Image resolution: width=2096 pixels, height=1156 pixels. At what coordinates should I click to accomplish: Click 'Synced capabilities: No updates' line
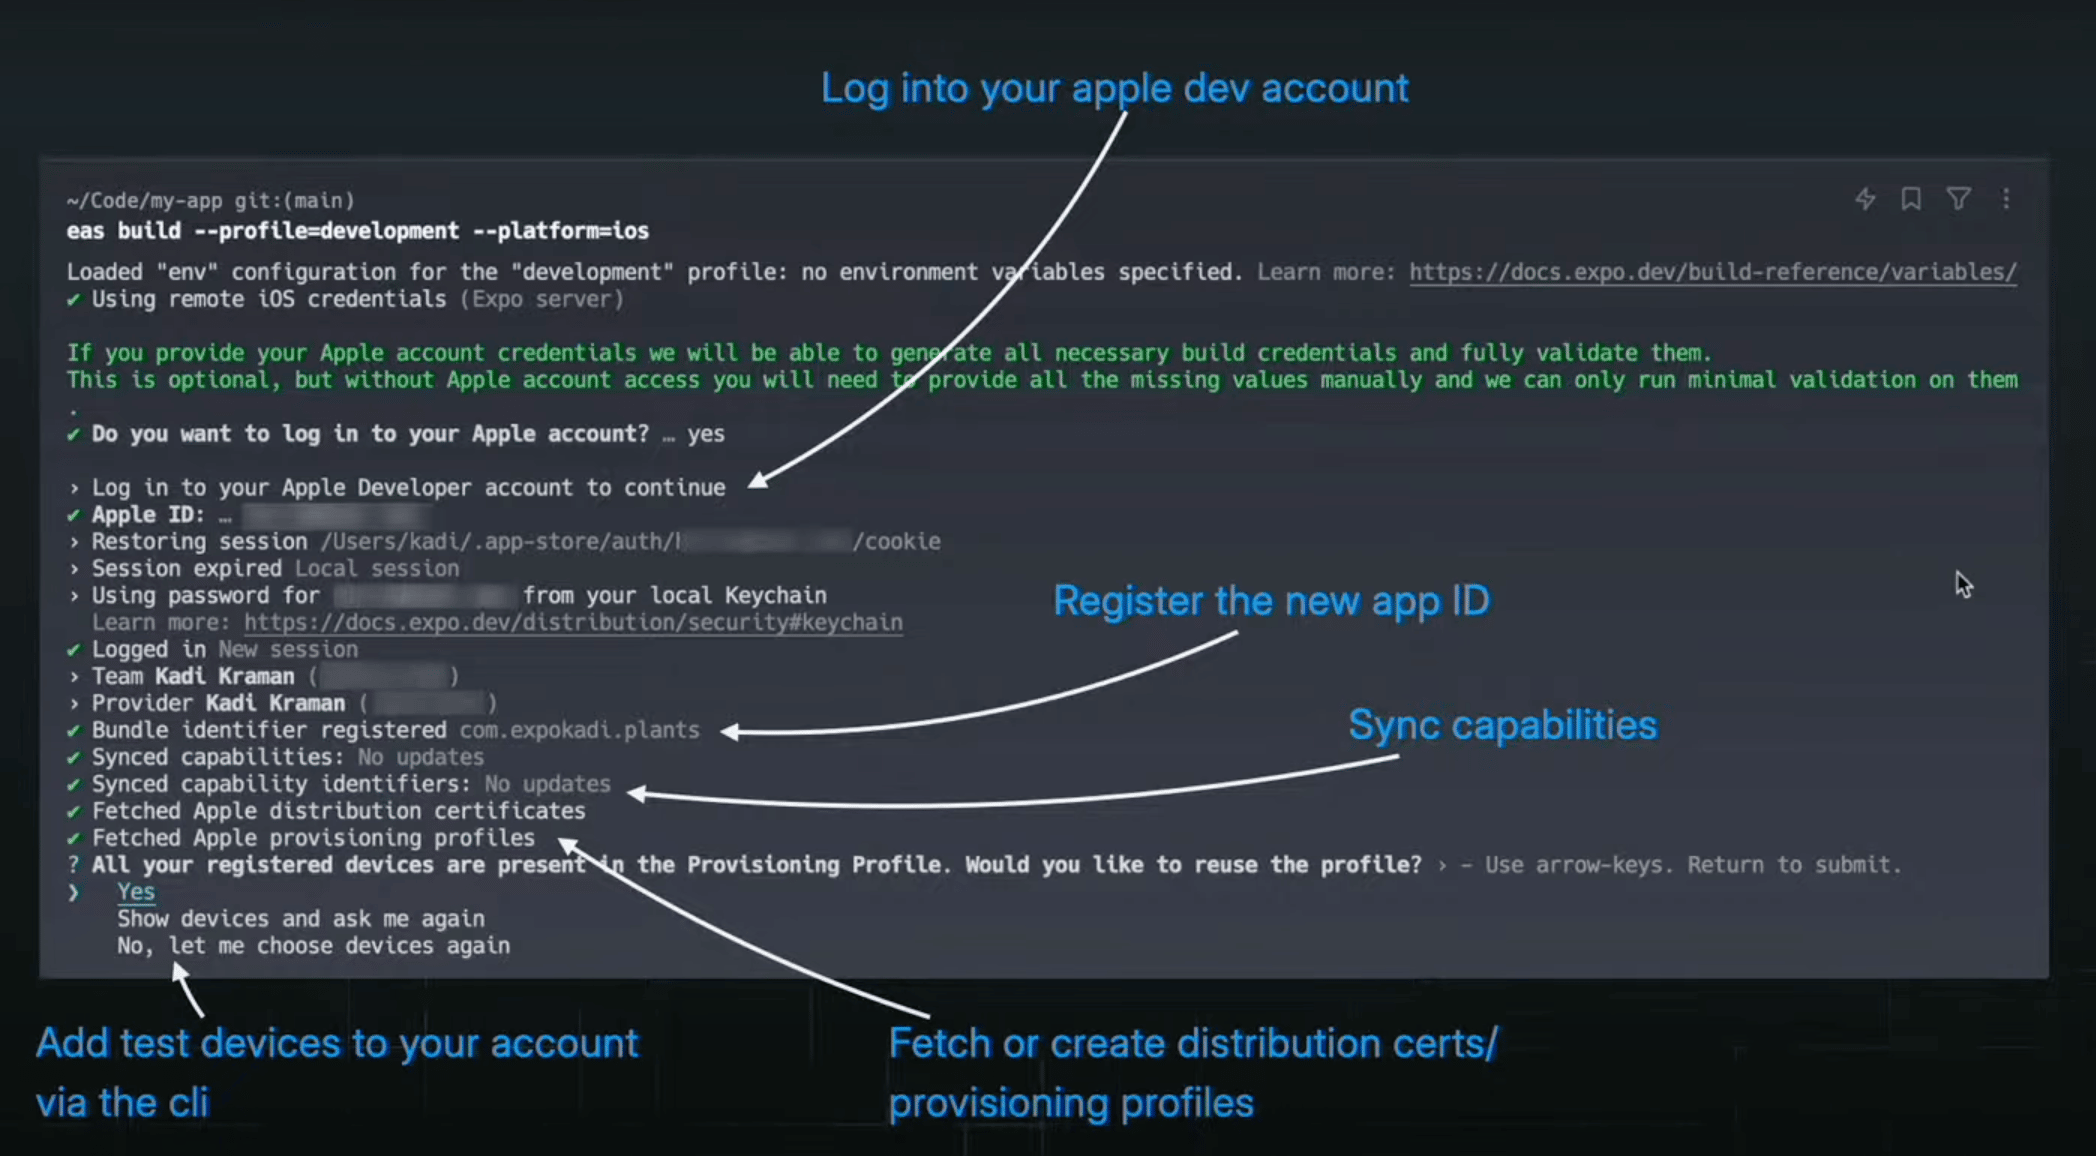click(275, 757)
